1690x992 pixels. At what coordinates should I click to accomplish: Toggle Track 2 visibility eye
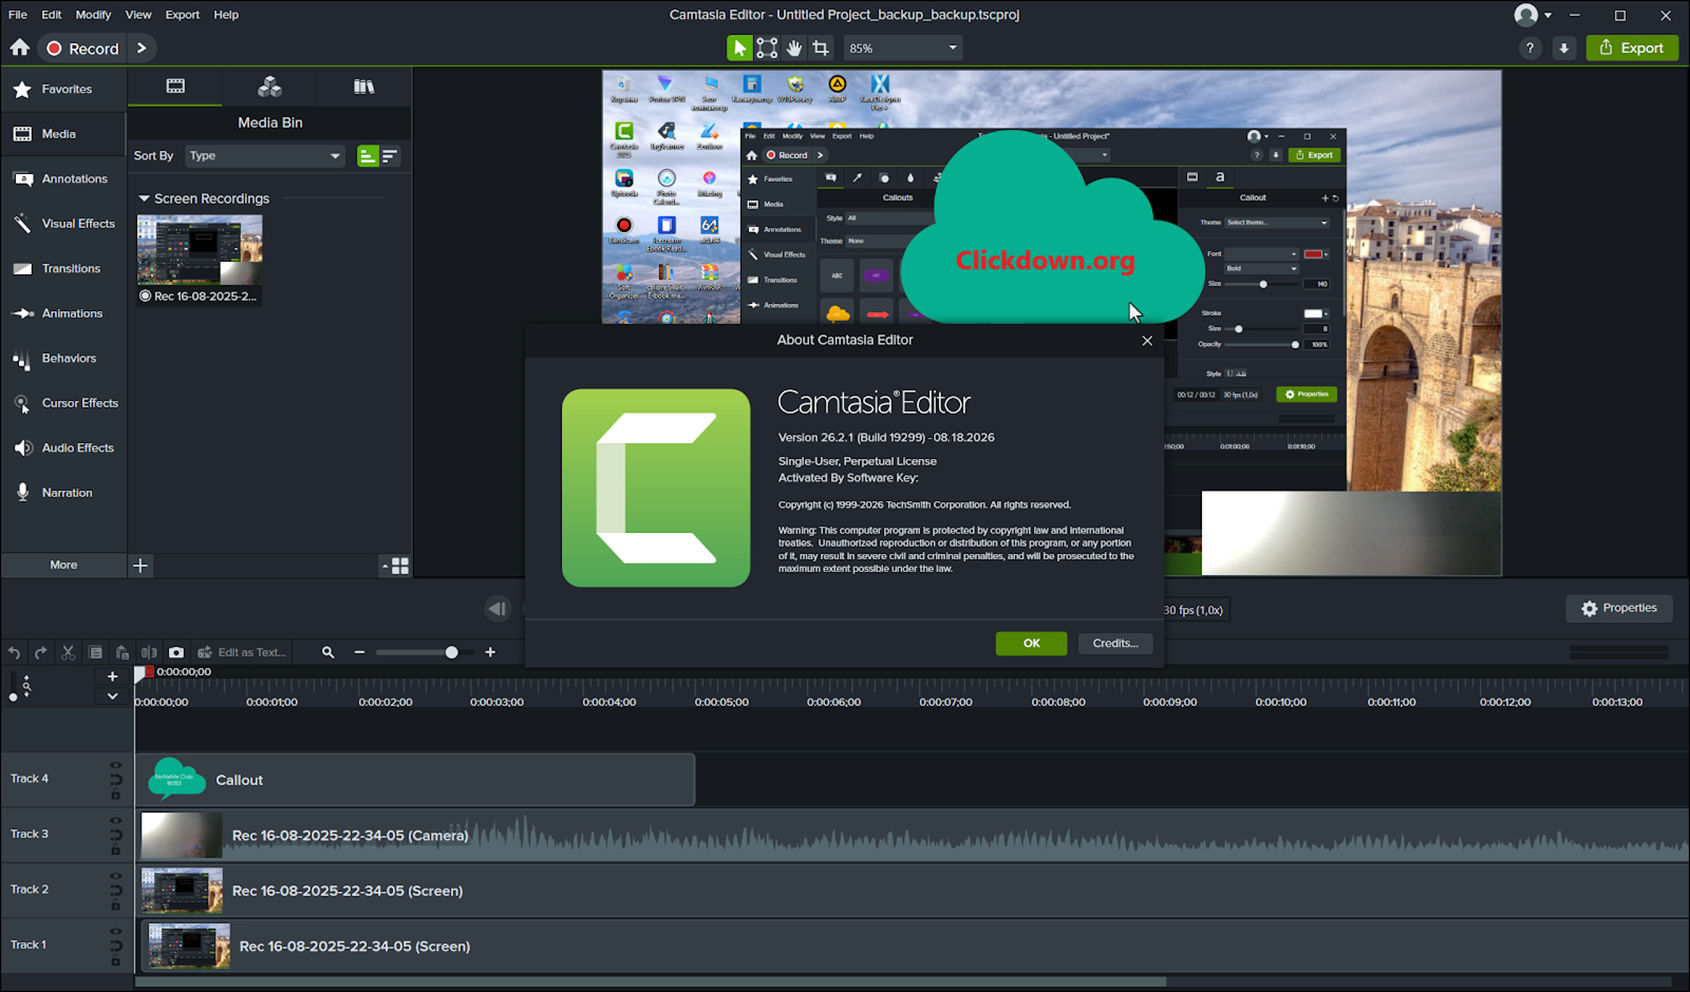(x=116, y=877)
